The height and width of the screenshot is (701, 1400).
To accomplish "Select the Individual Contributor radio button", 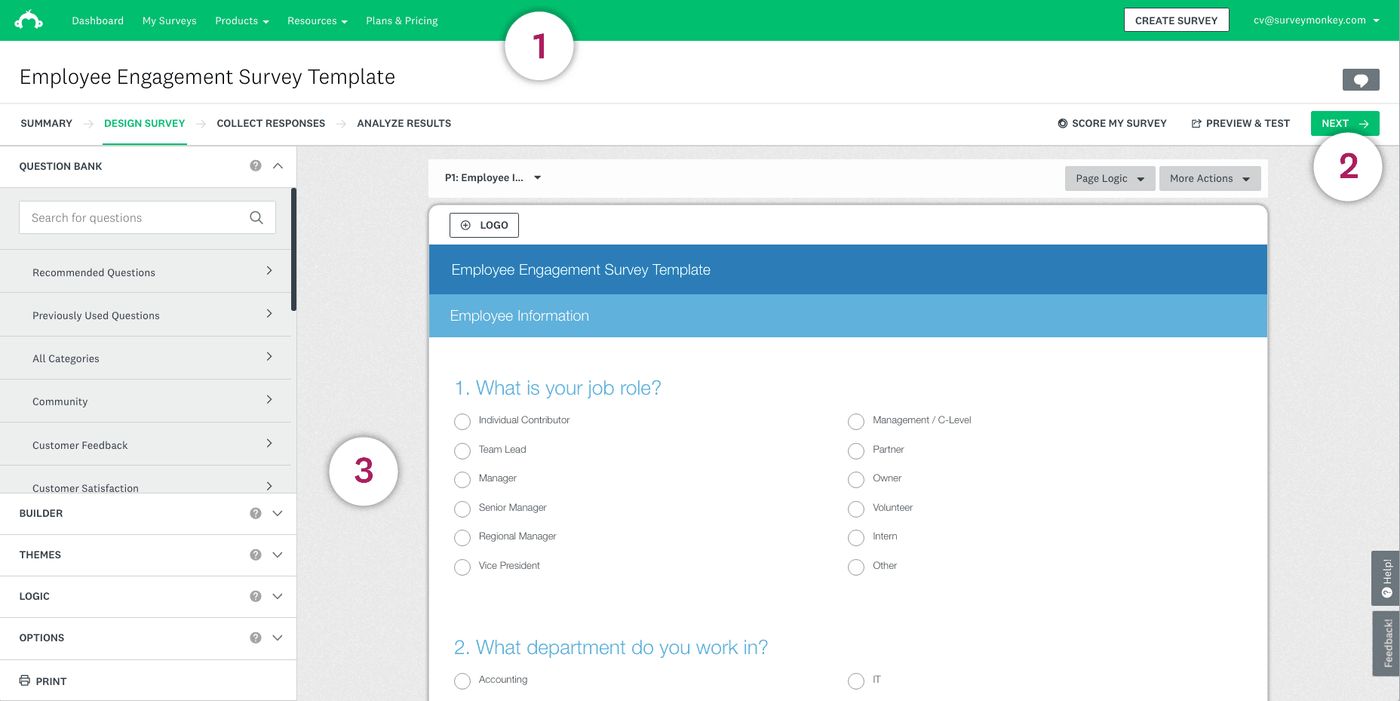I will 462,421.
